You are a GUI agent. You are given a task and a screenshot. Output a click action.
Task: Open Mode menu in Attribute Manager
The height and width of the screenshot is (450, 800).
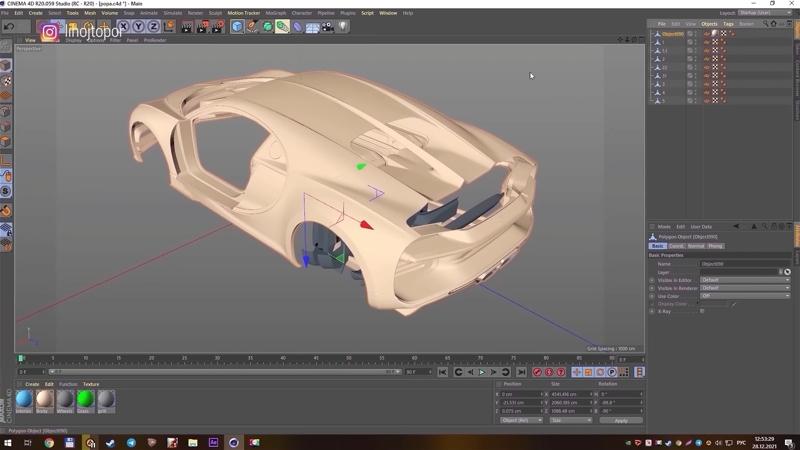point(664,227)
